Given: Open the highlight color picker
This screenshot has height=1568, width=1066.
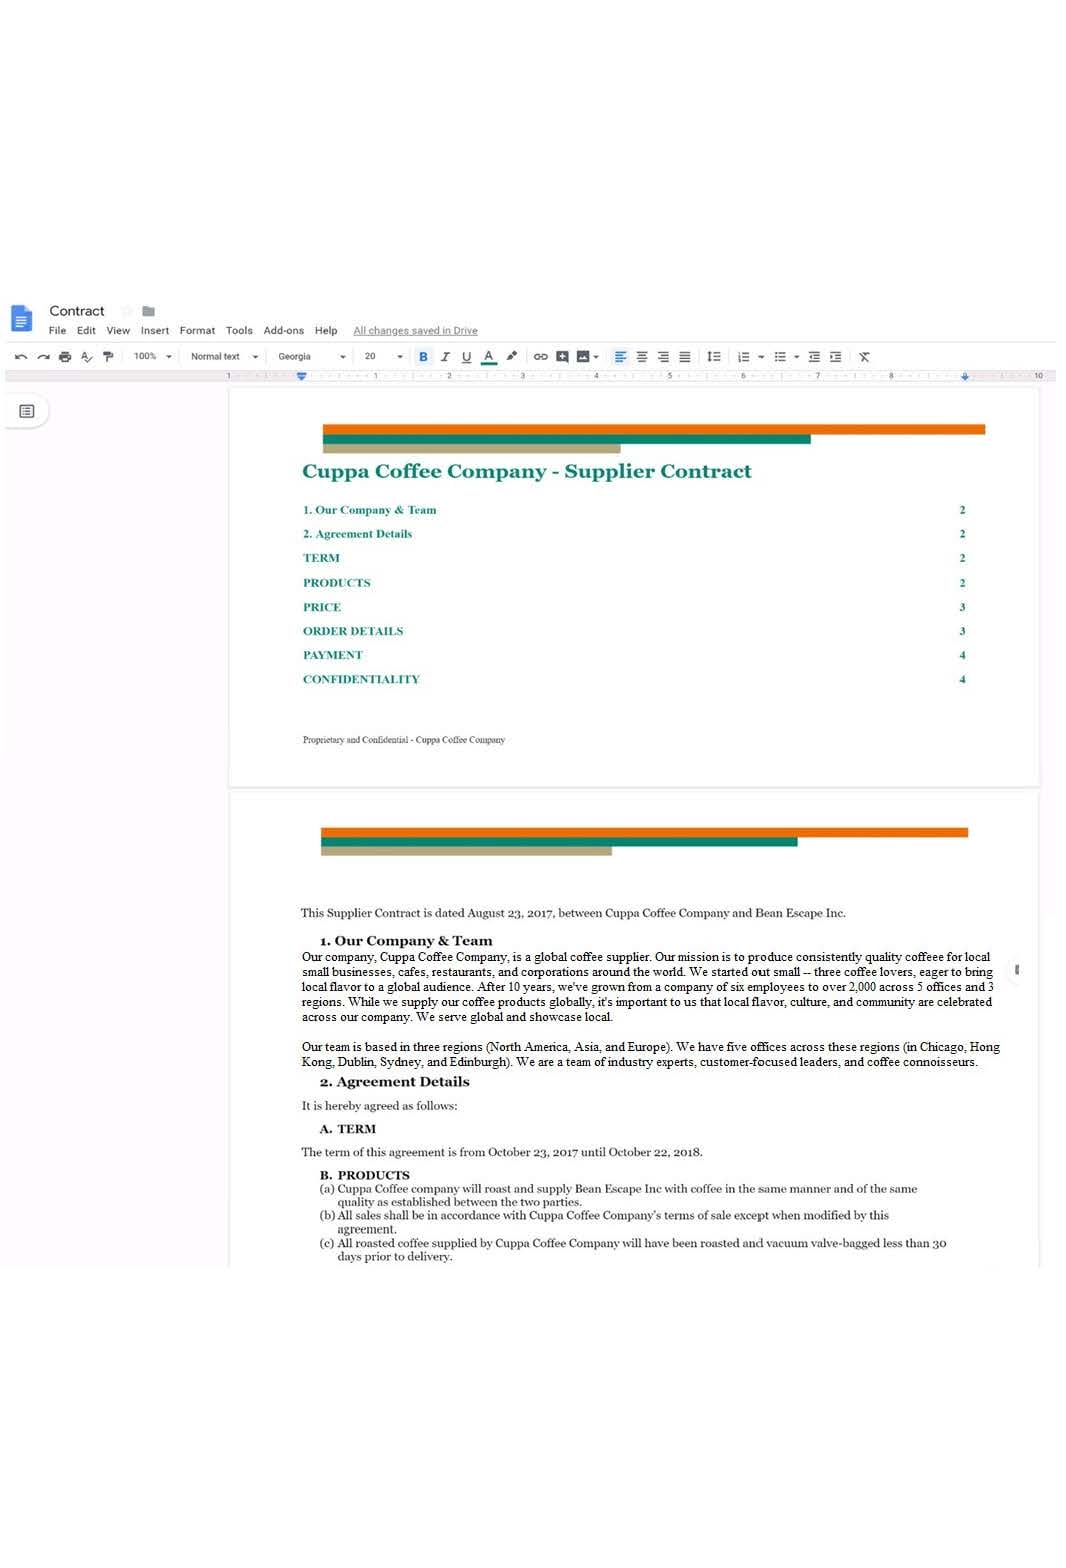Looking at the screenshot, I should coord(512,356).
